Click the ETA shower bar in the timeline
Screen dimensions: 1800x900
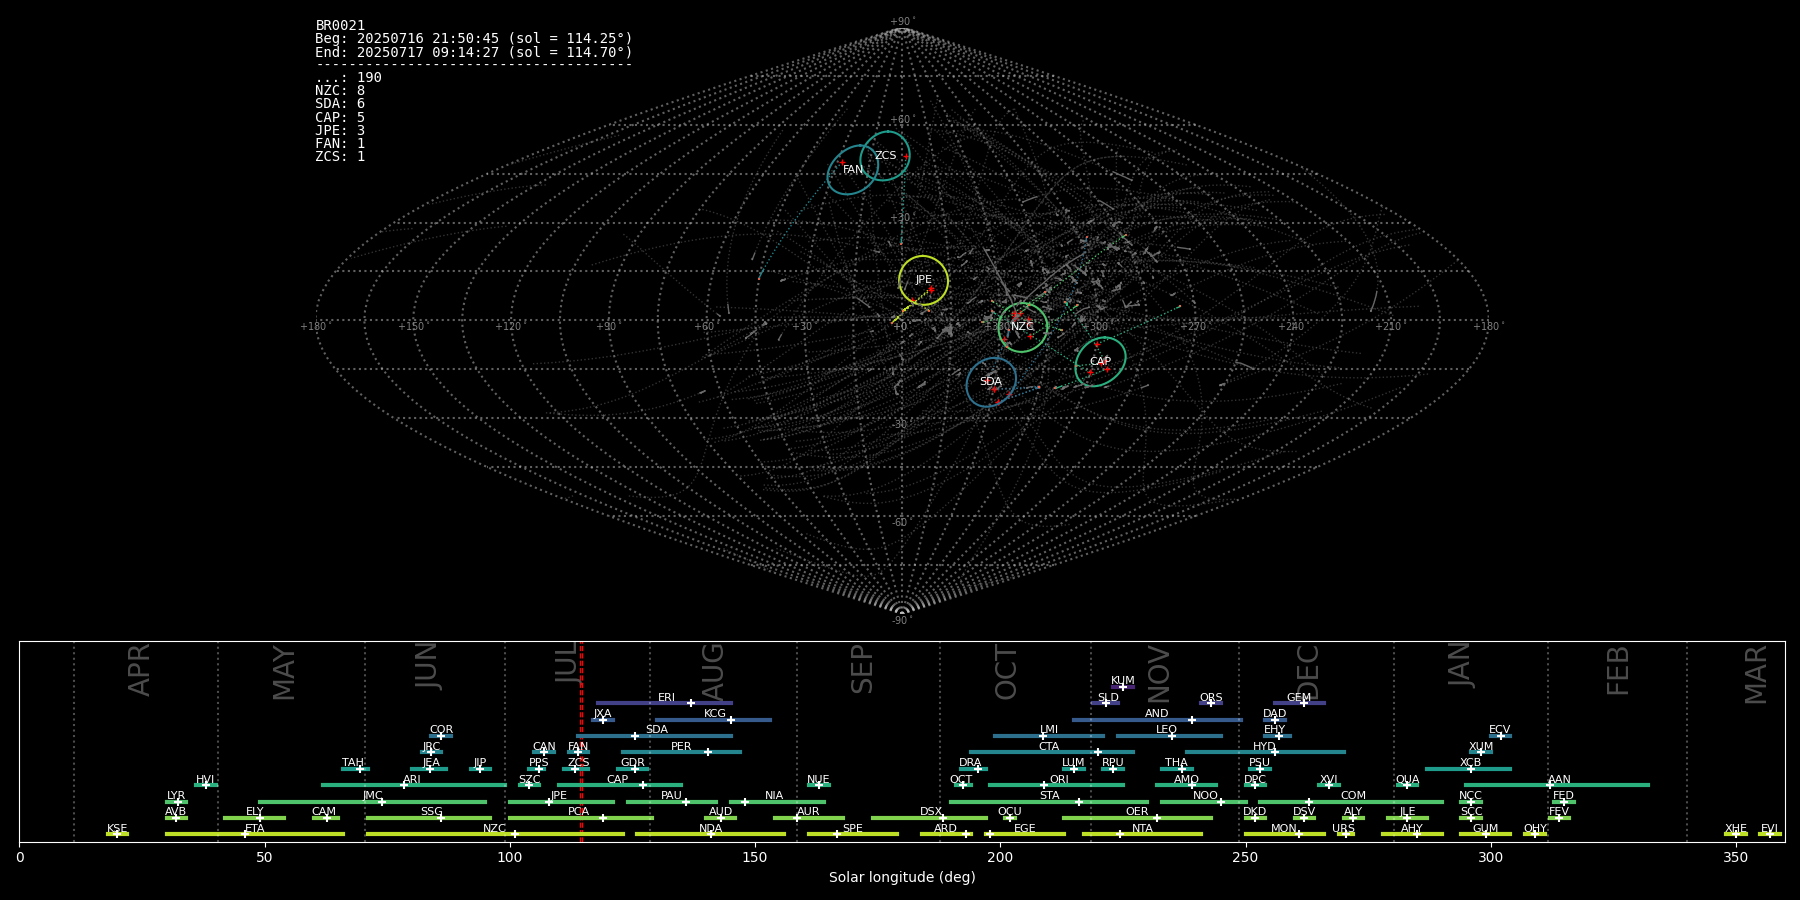tap(255, 834)
